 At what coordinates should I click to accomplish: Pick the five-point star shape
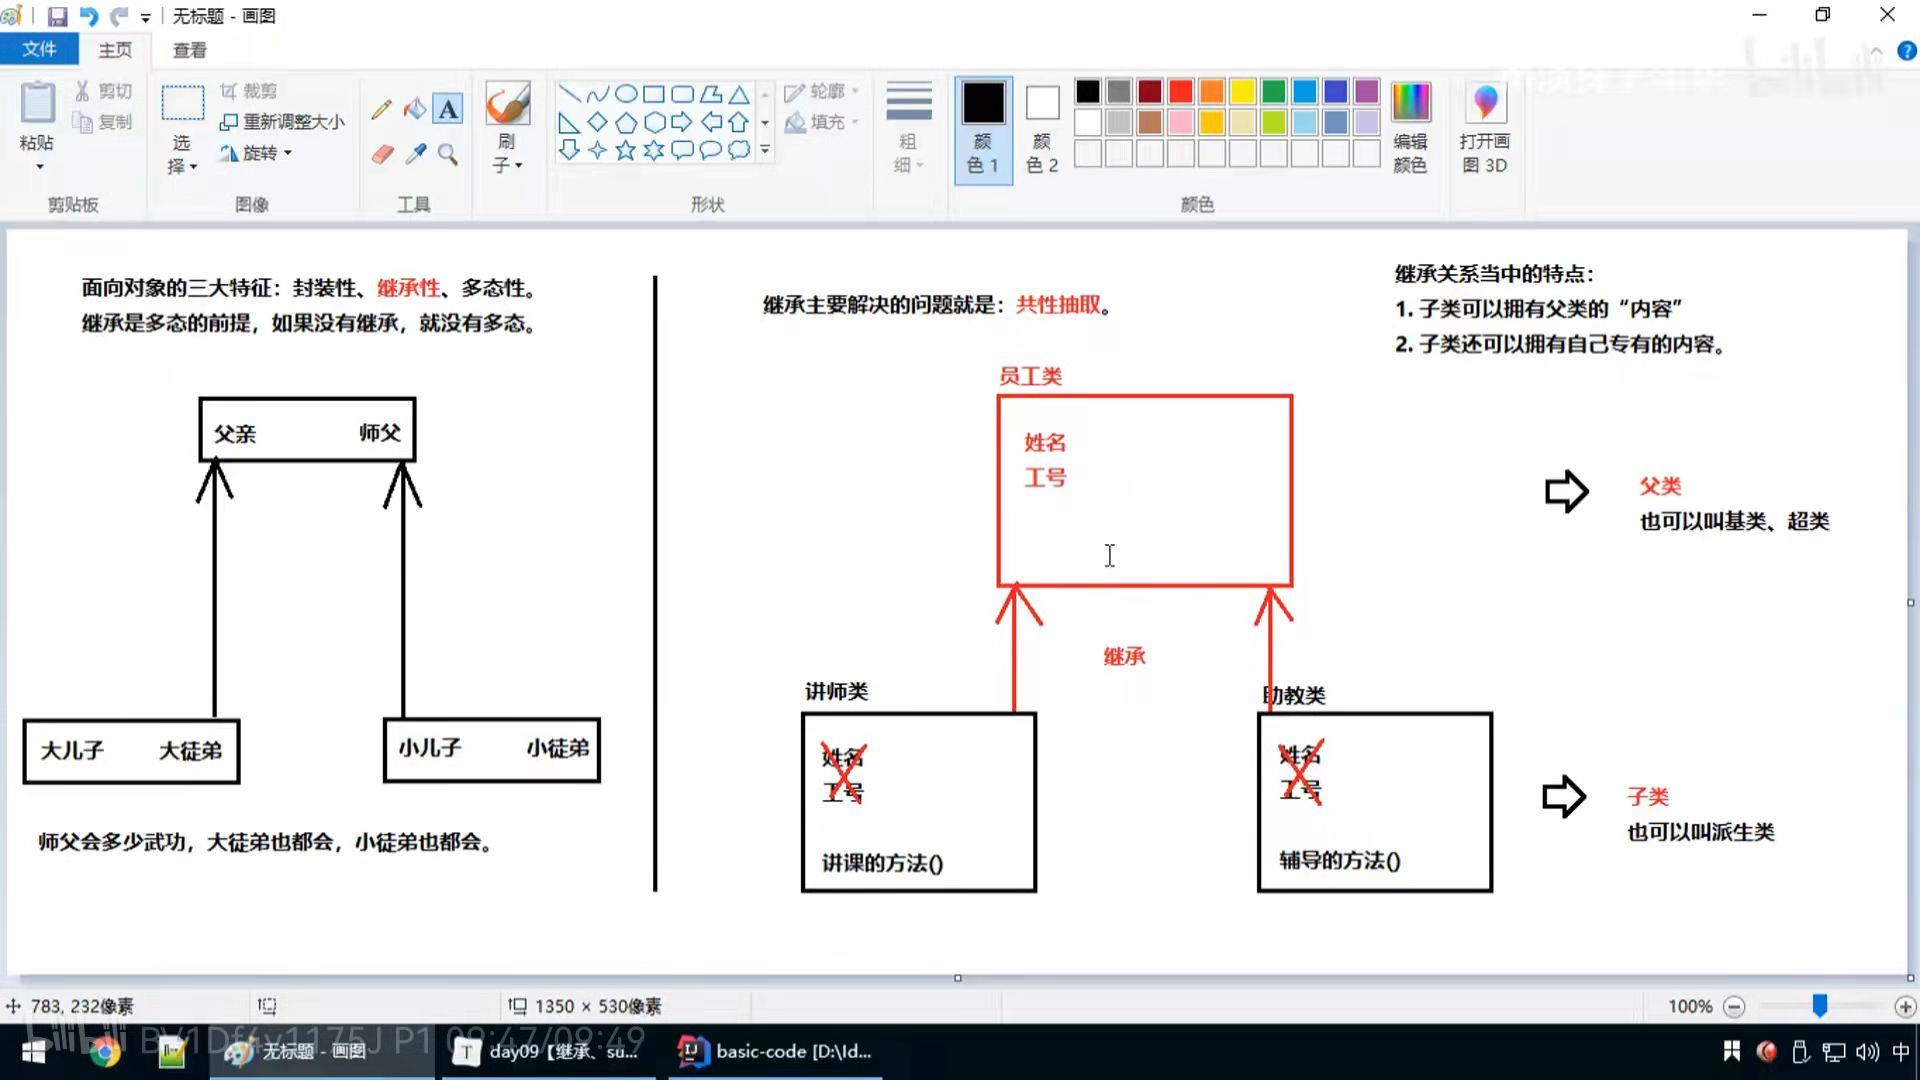pos(625,150)
